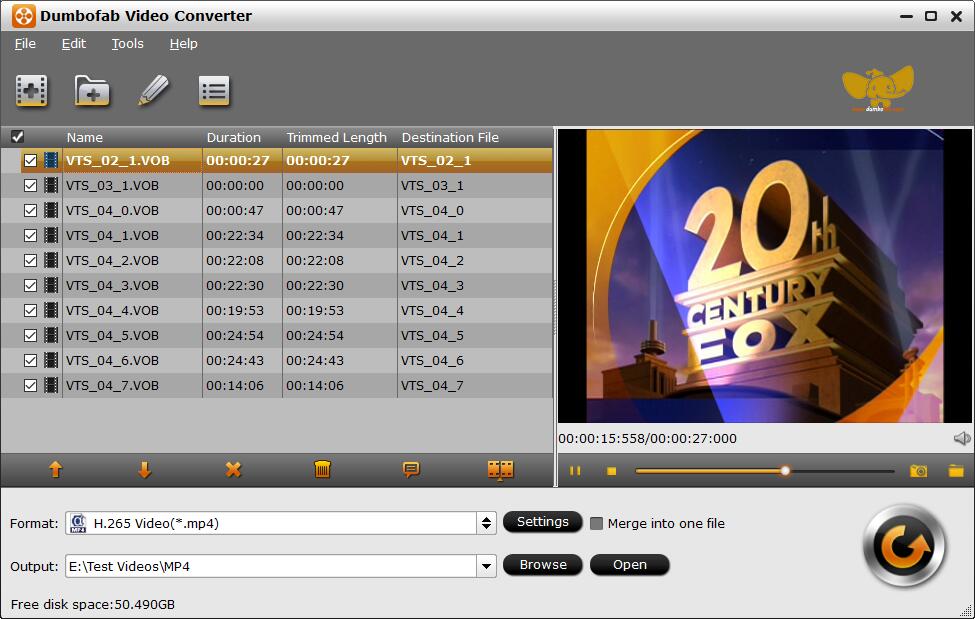The image size is (975, 619).
Task: Open the Help menu
Action: 183,44
